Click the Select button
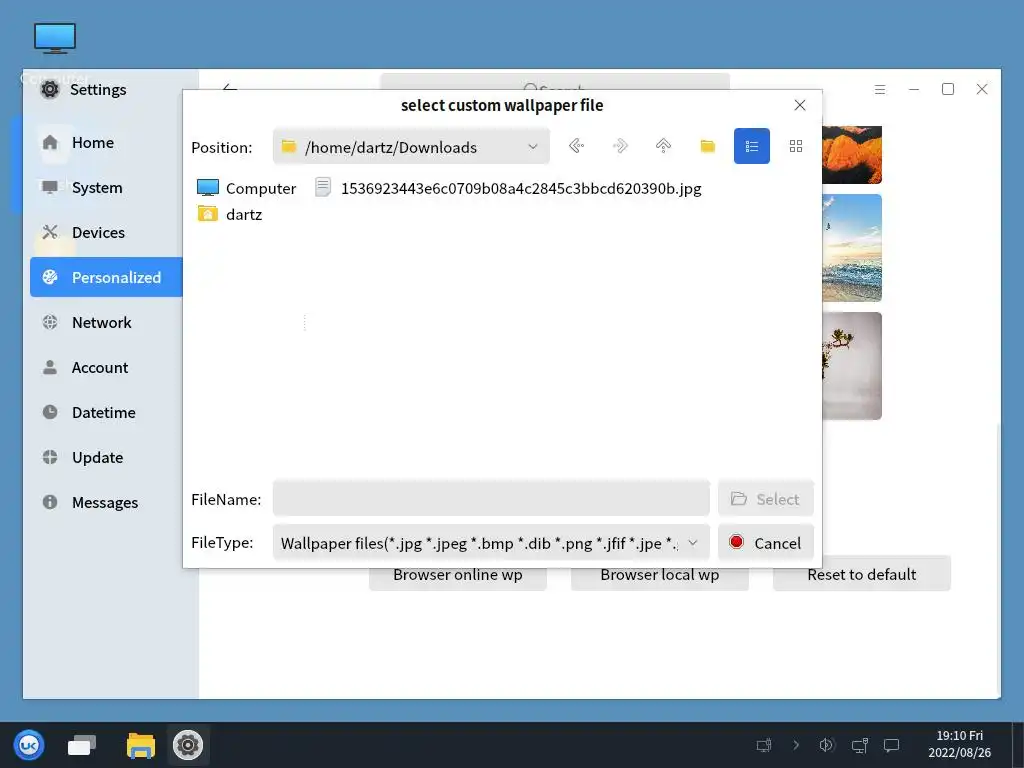This screenshot has height=768, width=1024. (765, 499)
